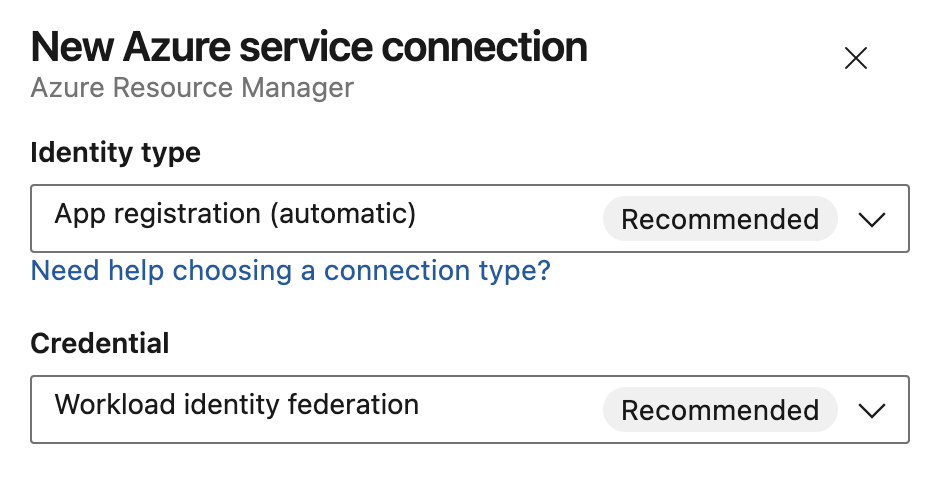Select the Credential field label
Screen dimensions: 932x480
coord(100,343)
